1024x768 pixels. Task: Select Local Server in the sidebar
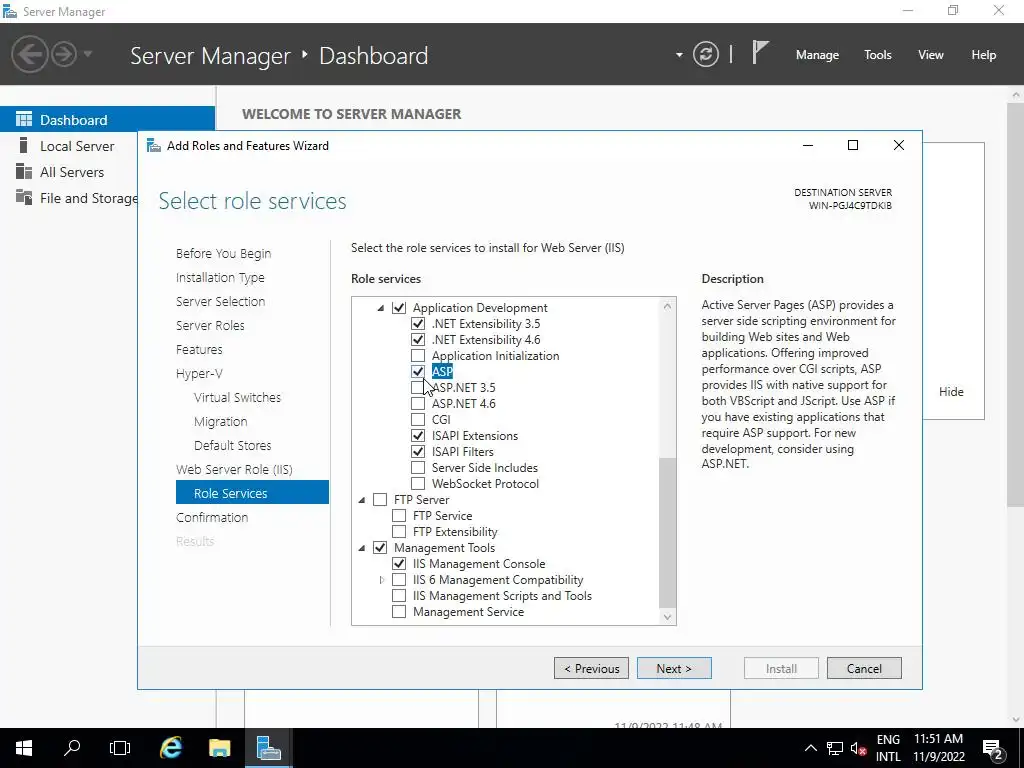click(x=76, y=146)
